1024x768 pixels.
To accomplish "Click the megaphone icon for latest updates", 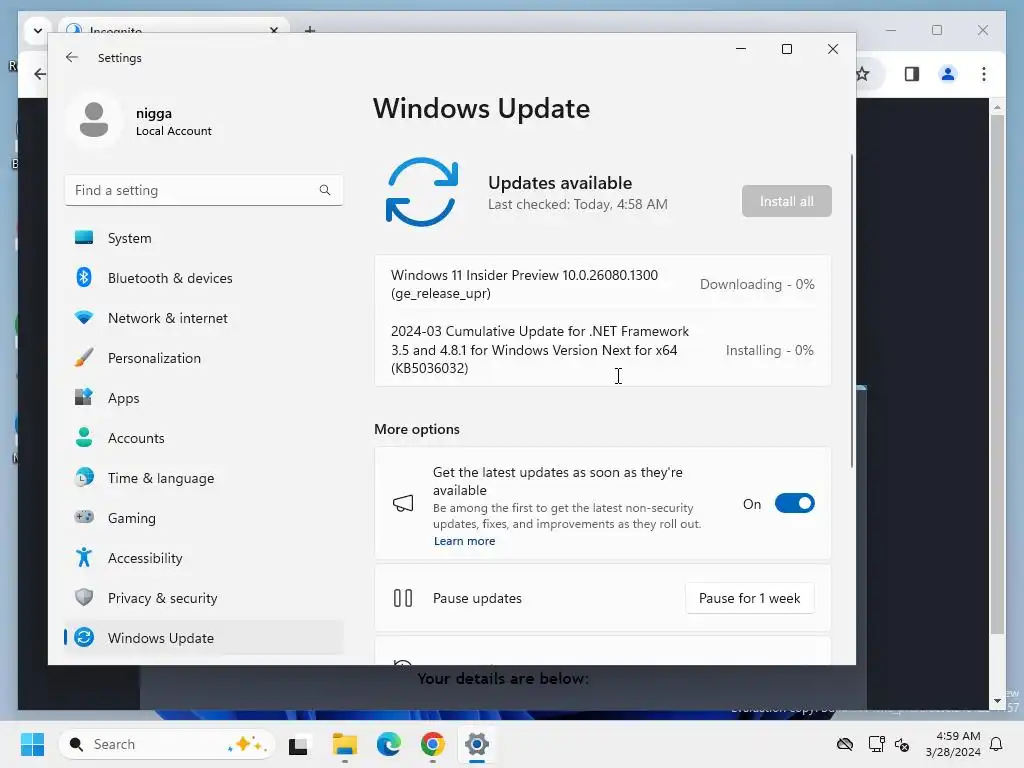I will tap(403, 504).
